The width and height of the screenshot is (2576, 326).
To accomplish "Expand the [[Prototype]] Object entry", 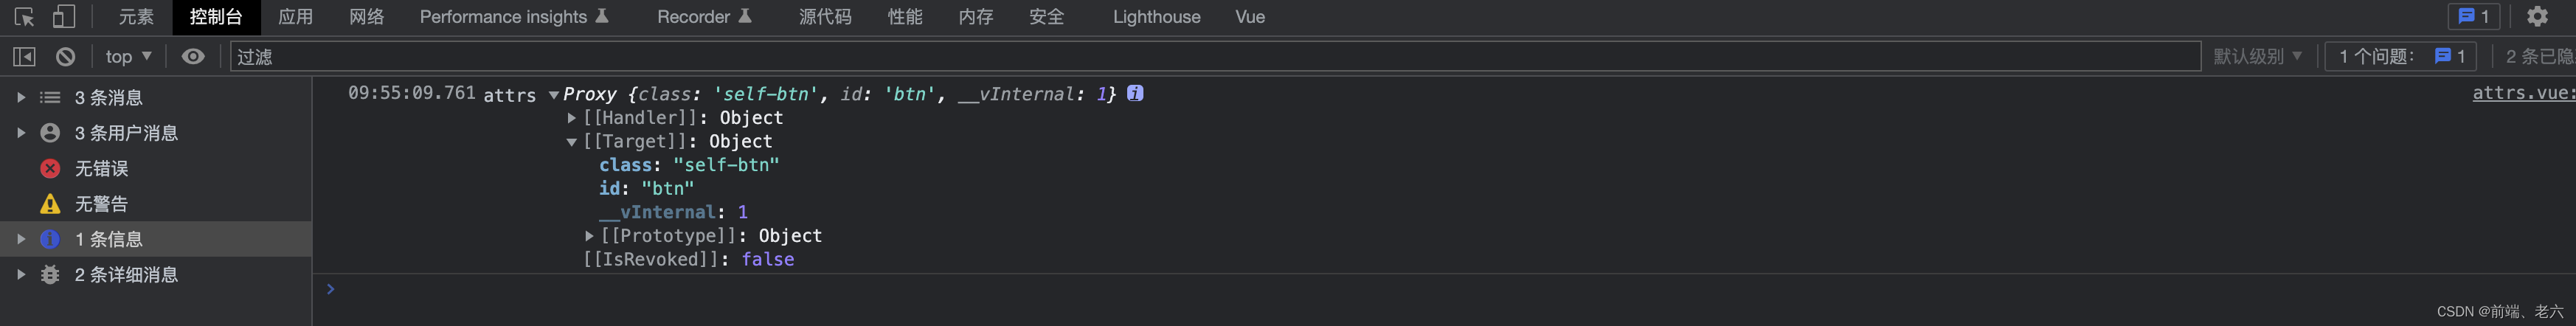I will (589, 236).
